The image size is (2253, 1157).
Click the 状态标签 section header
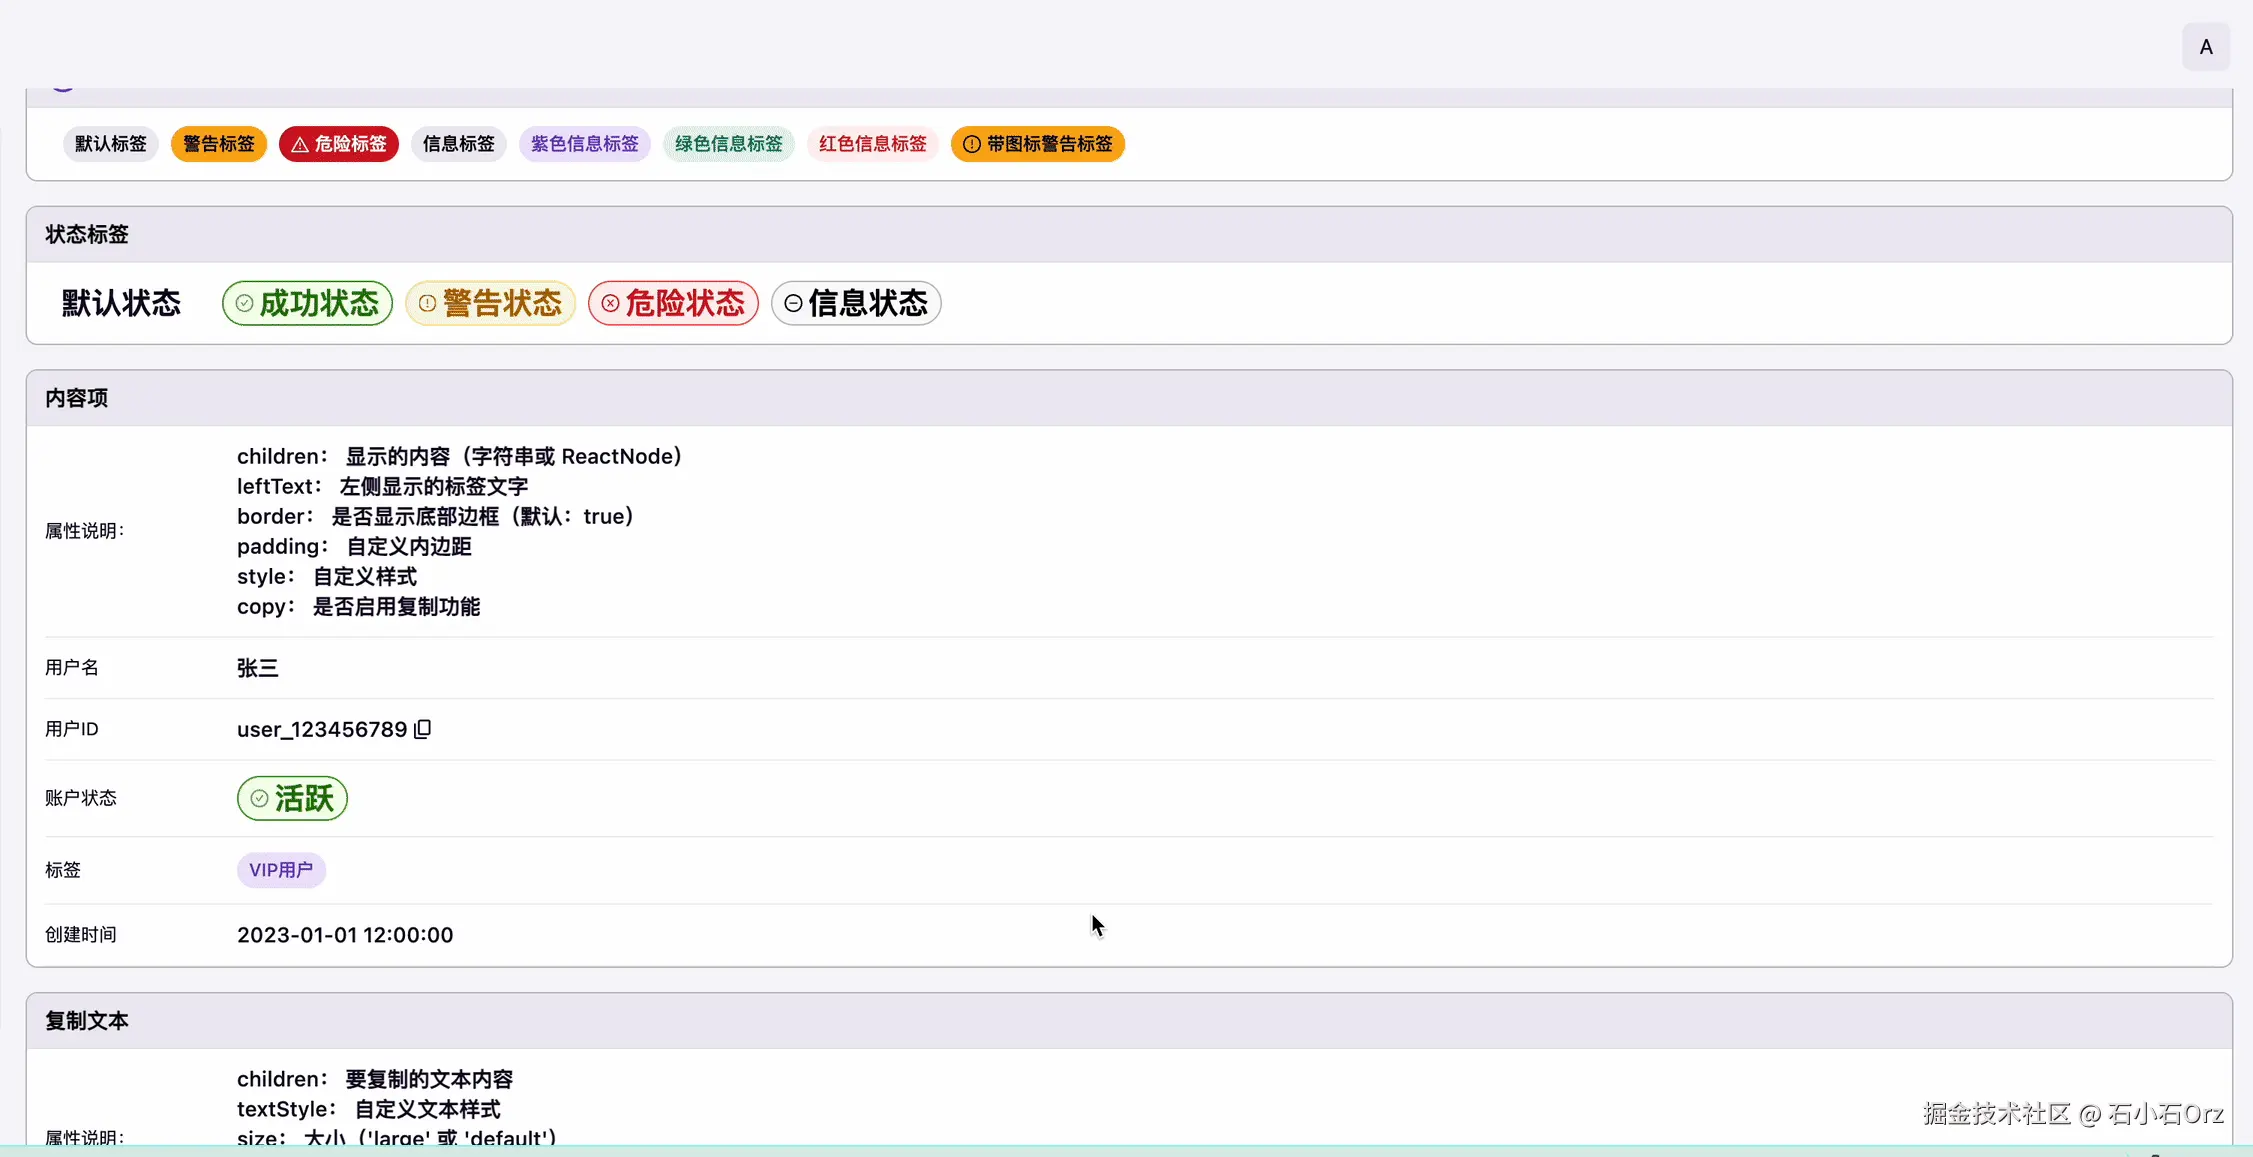(87, 235)
